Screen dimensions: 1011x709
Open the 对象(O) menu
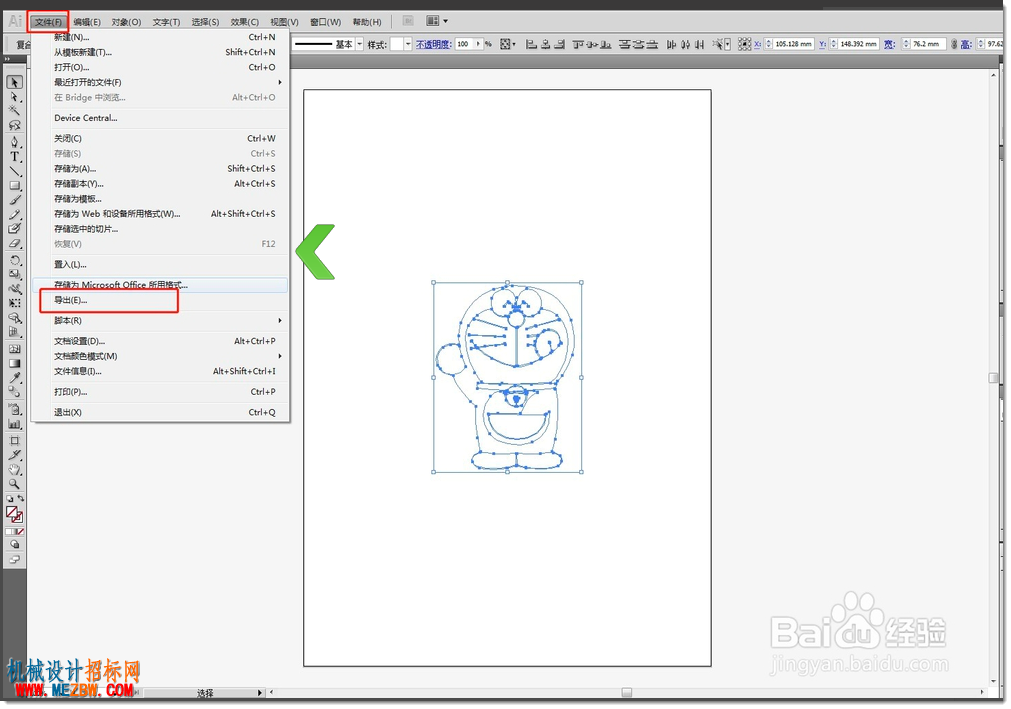click(126, 22)
